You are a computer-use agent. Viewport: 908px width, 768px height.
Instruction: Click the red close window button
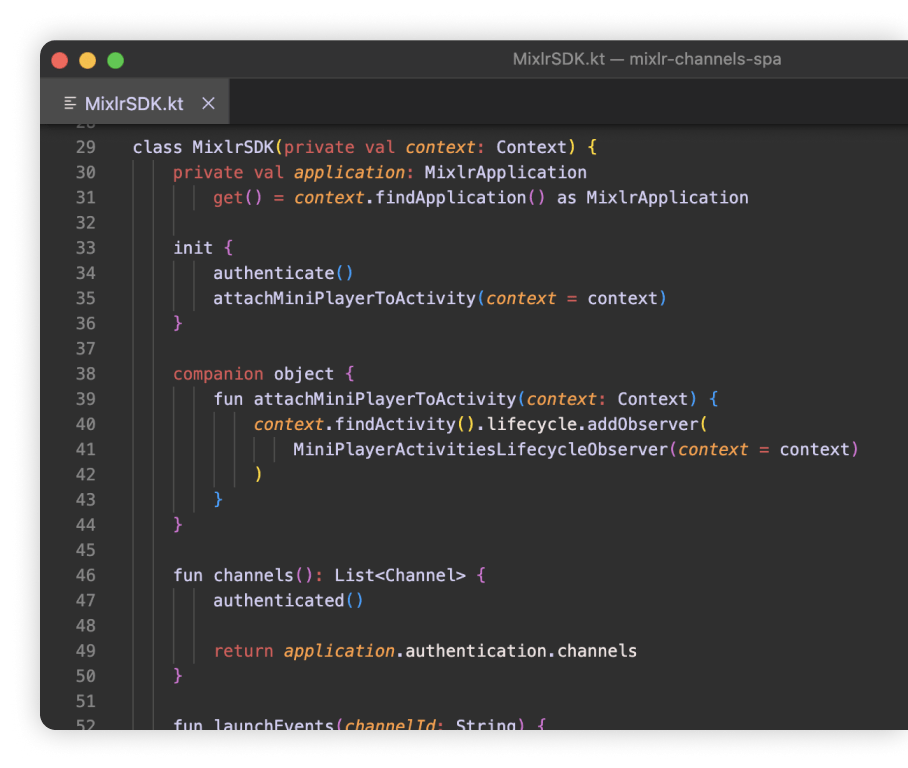pos(60,60)
